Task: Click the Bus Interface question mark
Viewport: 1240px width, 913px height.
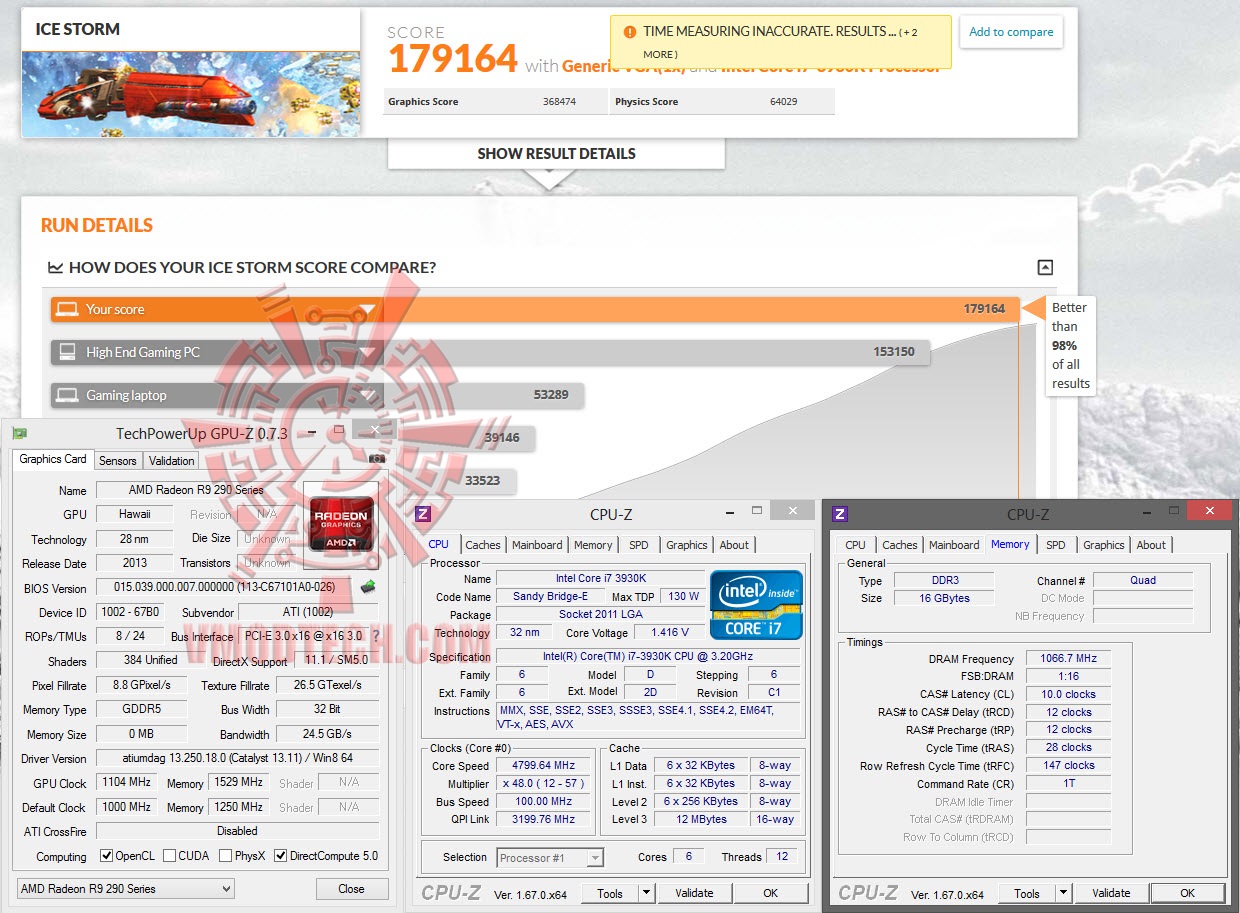Action: click(375, 636)
